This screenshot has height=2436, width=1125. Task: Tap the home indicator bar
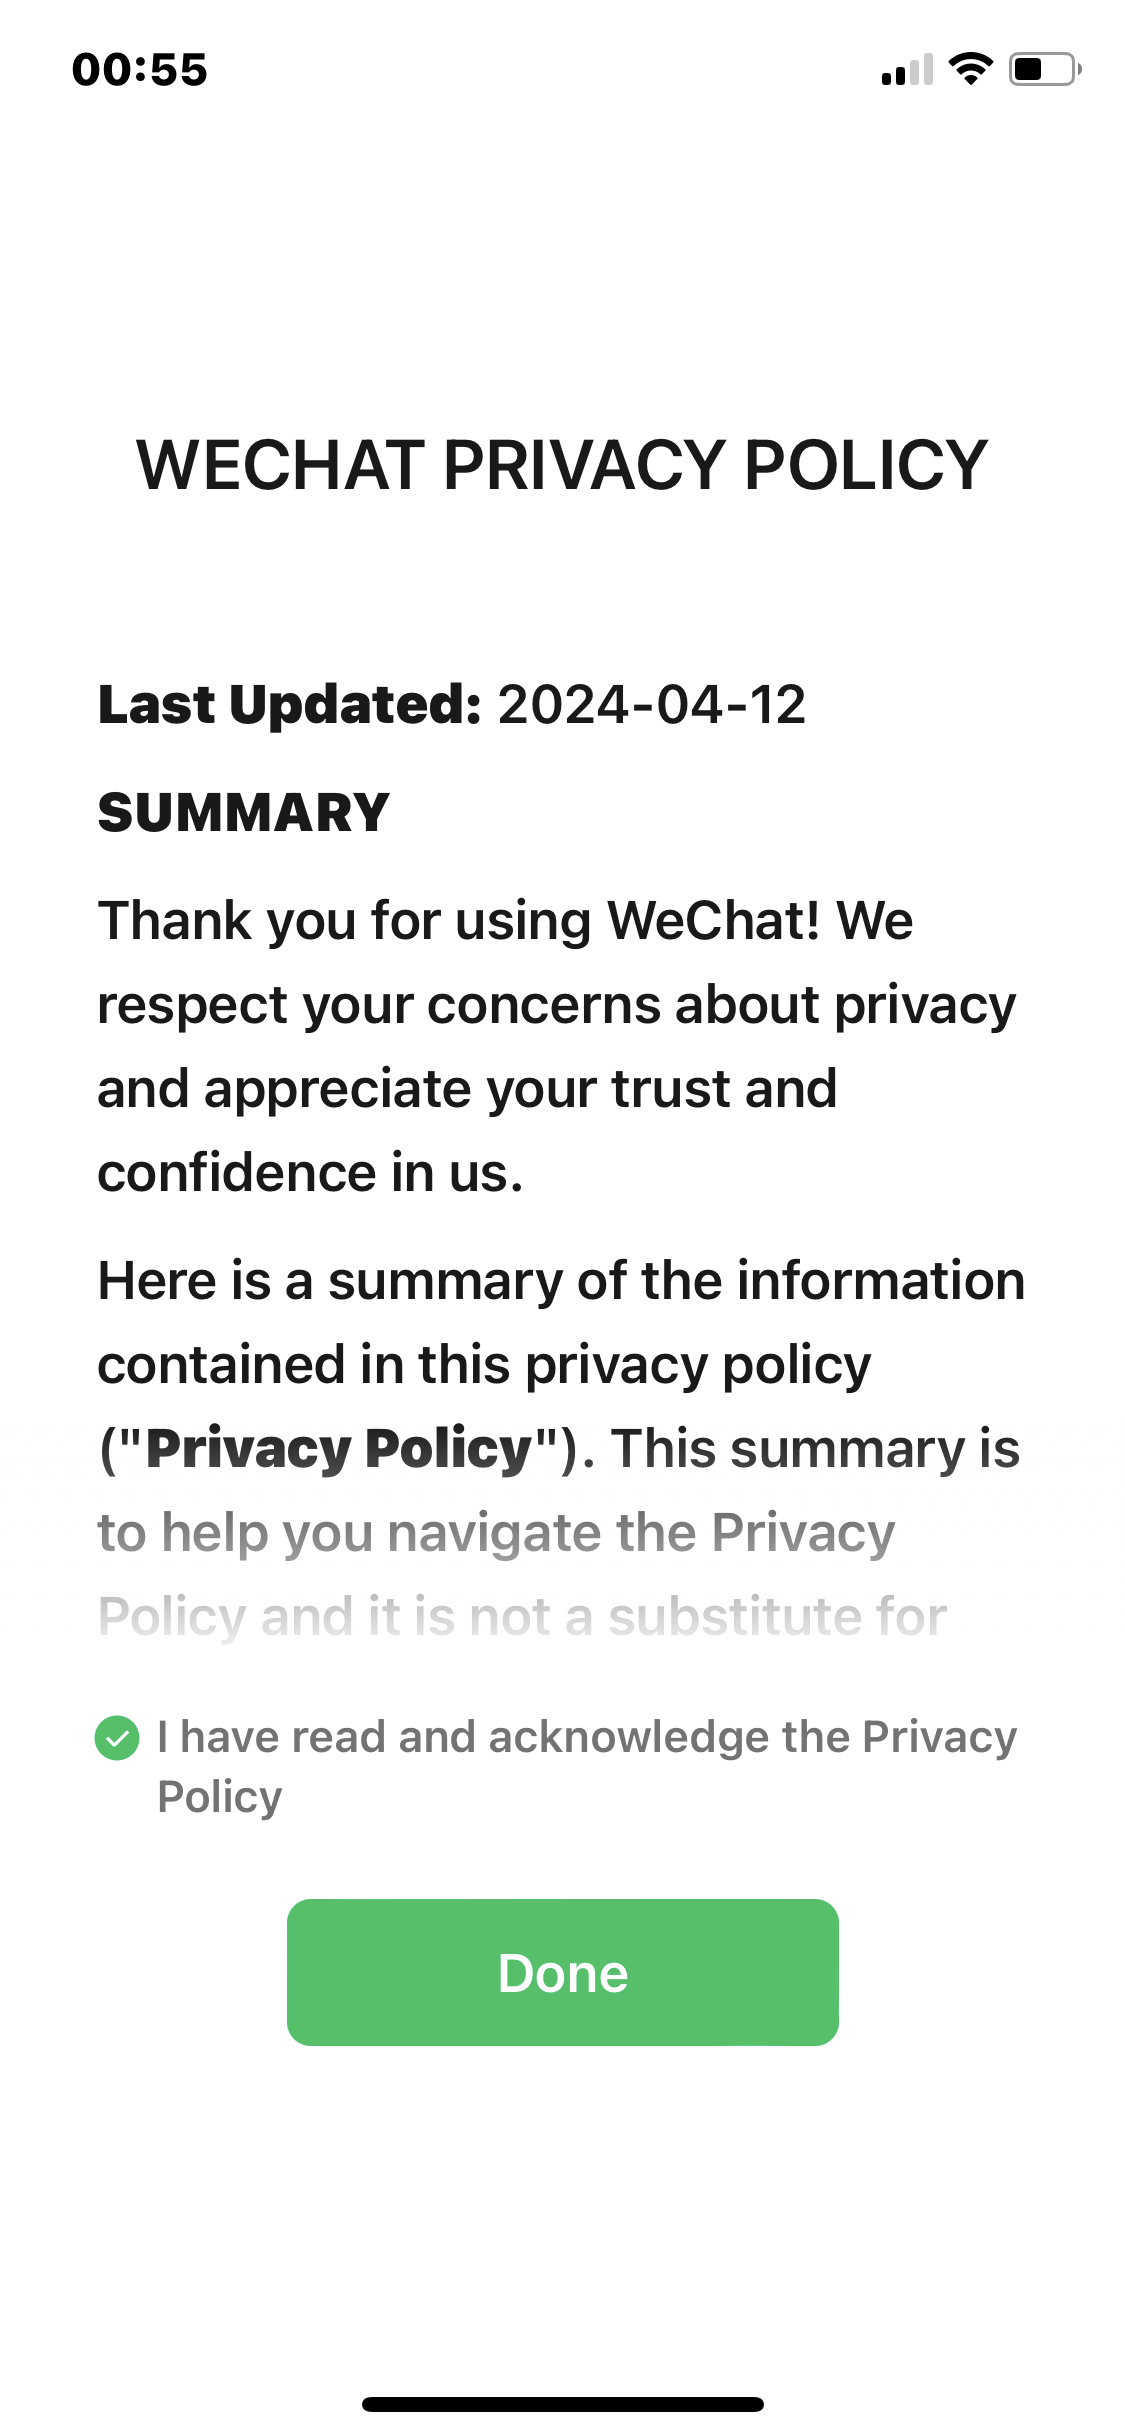point(562,2404)
